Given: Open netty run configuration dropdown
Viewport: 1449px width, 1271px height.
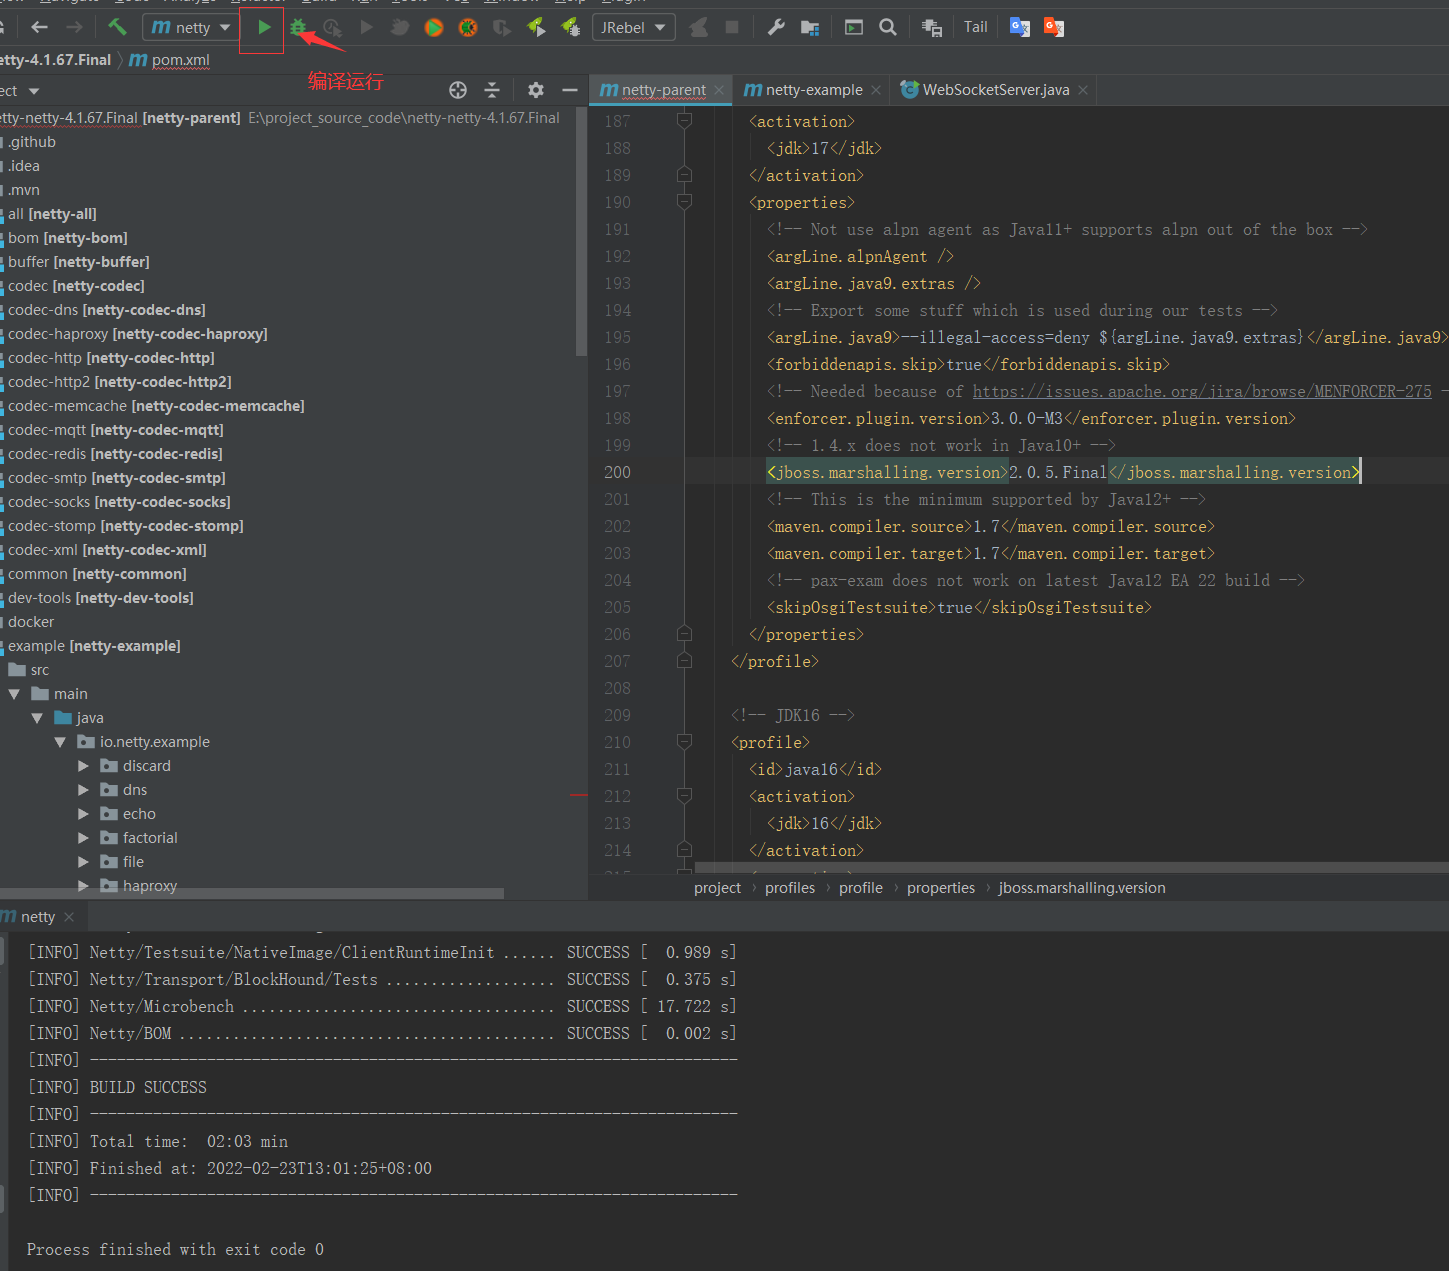Looking at the screenshot, I should pos(190,27).
